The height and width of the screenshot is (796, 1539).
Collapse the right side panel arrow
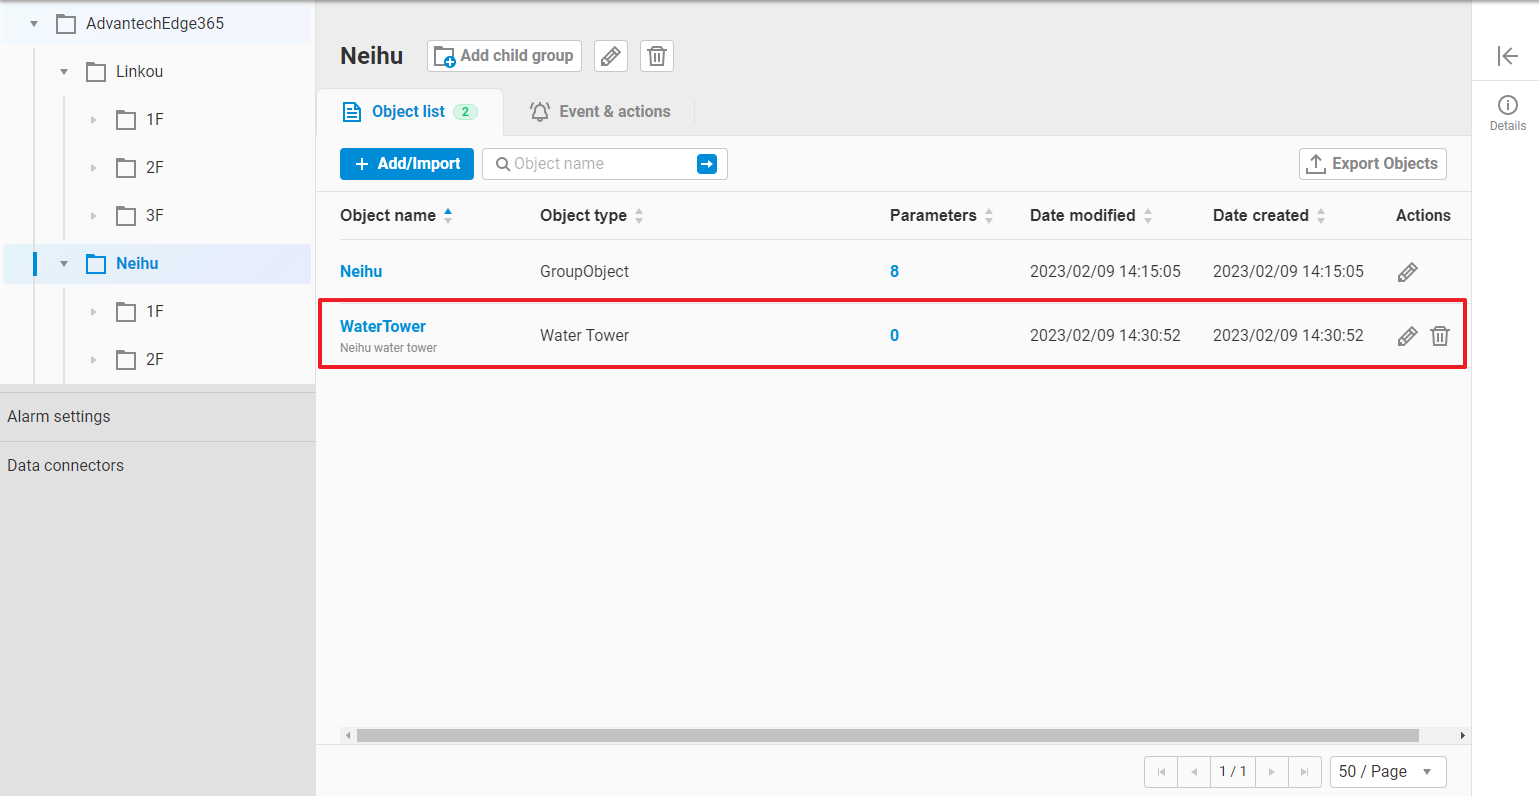[1507, 56]
